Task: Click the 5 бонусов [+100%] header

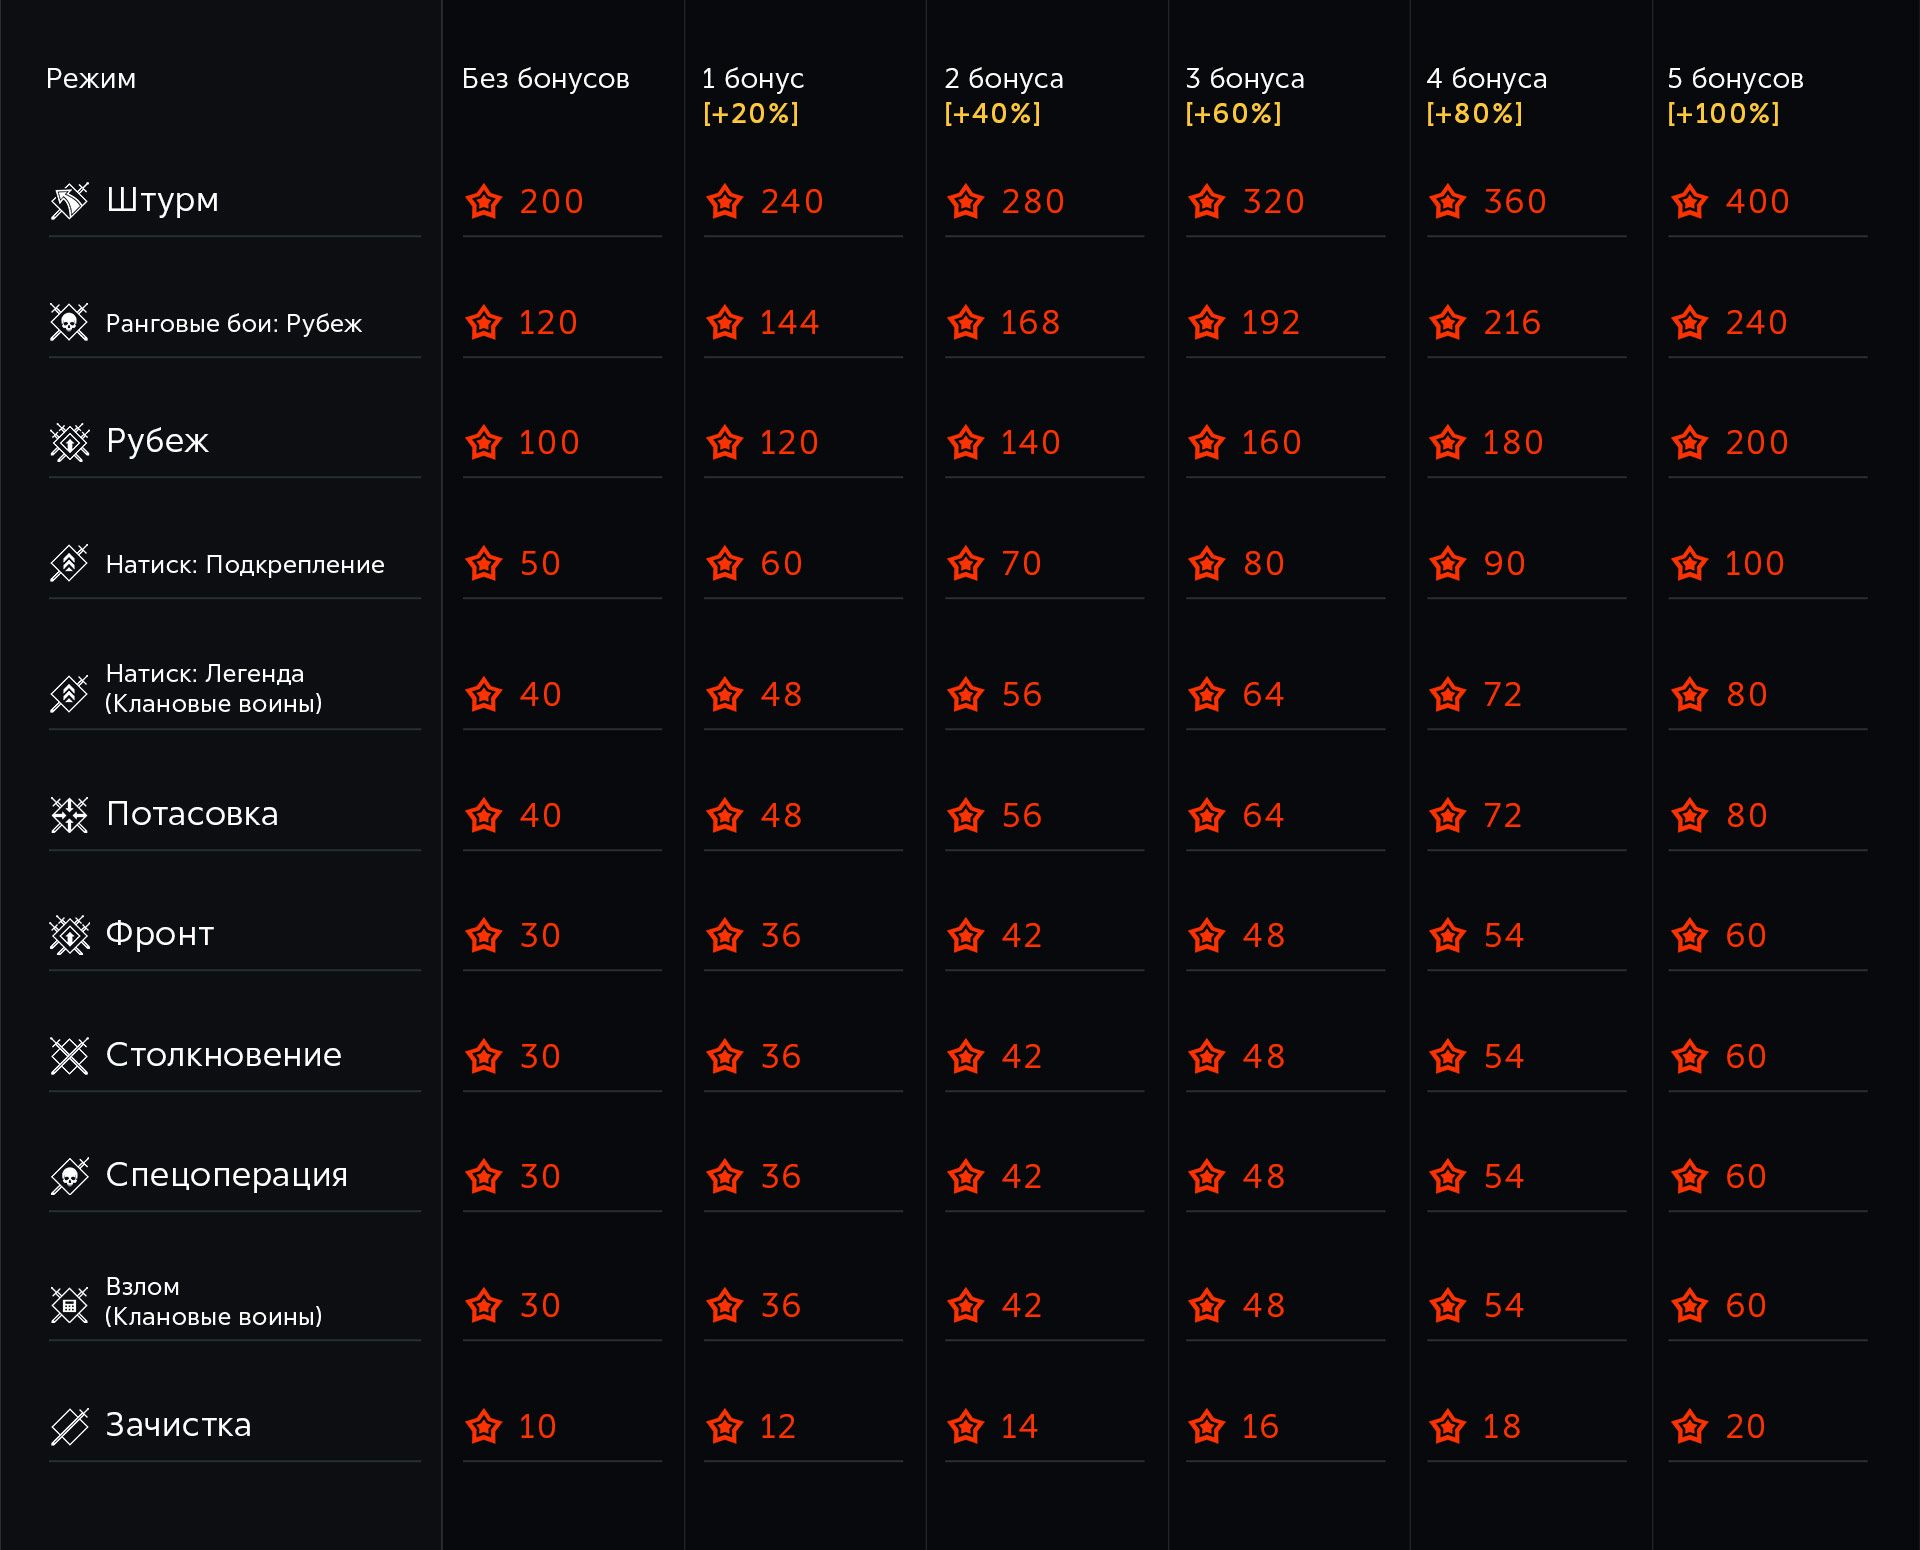Action: coord(1735,96)
